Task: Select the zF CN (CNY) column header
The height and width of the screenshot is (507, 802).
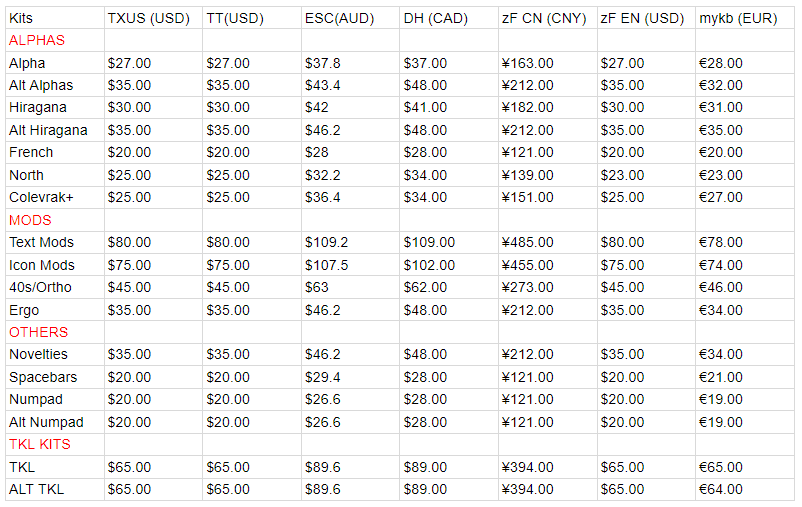Action: coord(544,18)
